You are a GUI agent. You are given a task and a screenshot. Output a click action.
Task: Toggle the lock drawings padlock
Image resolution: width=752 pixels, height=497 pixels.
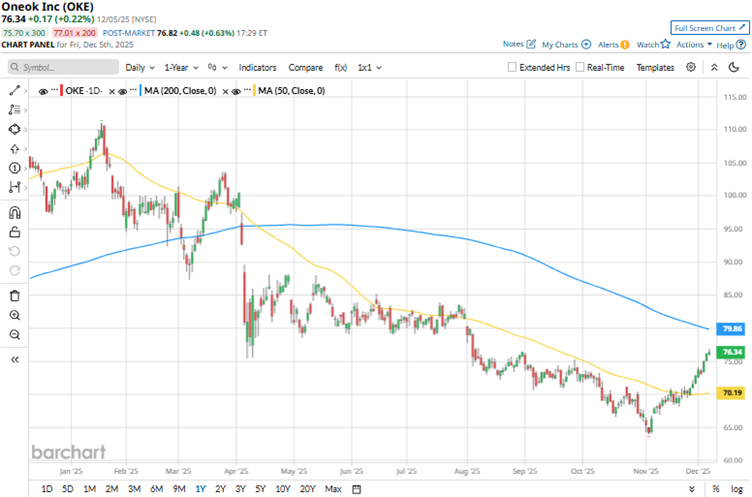pos(14,232)
